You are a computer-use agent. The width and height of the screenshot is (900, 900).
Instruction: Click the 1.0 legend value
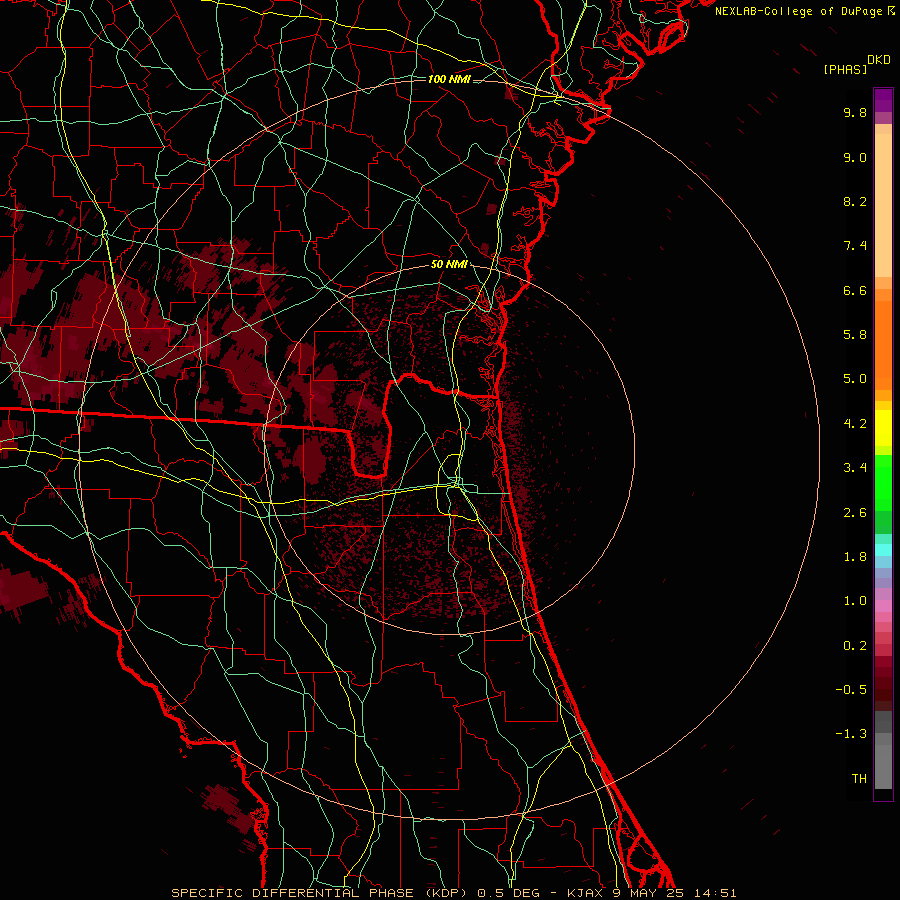pyautogui.click(x=855, y=601)
